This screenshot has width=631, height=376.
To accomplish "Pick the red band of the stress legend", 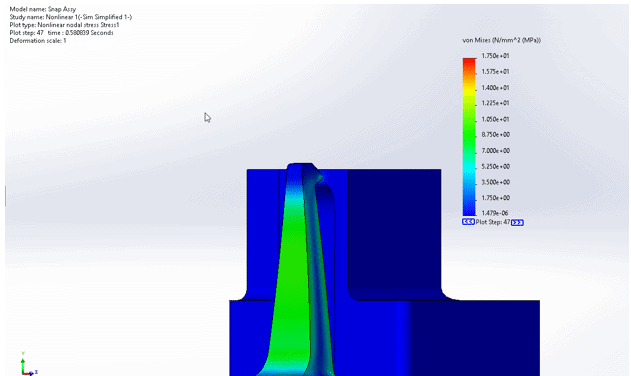I will click(x=469, y=63).
